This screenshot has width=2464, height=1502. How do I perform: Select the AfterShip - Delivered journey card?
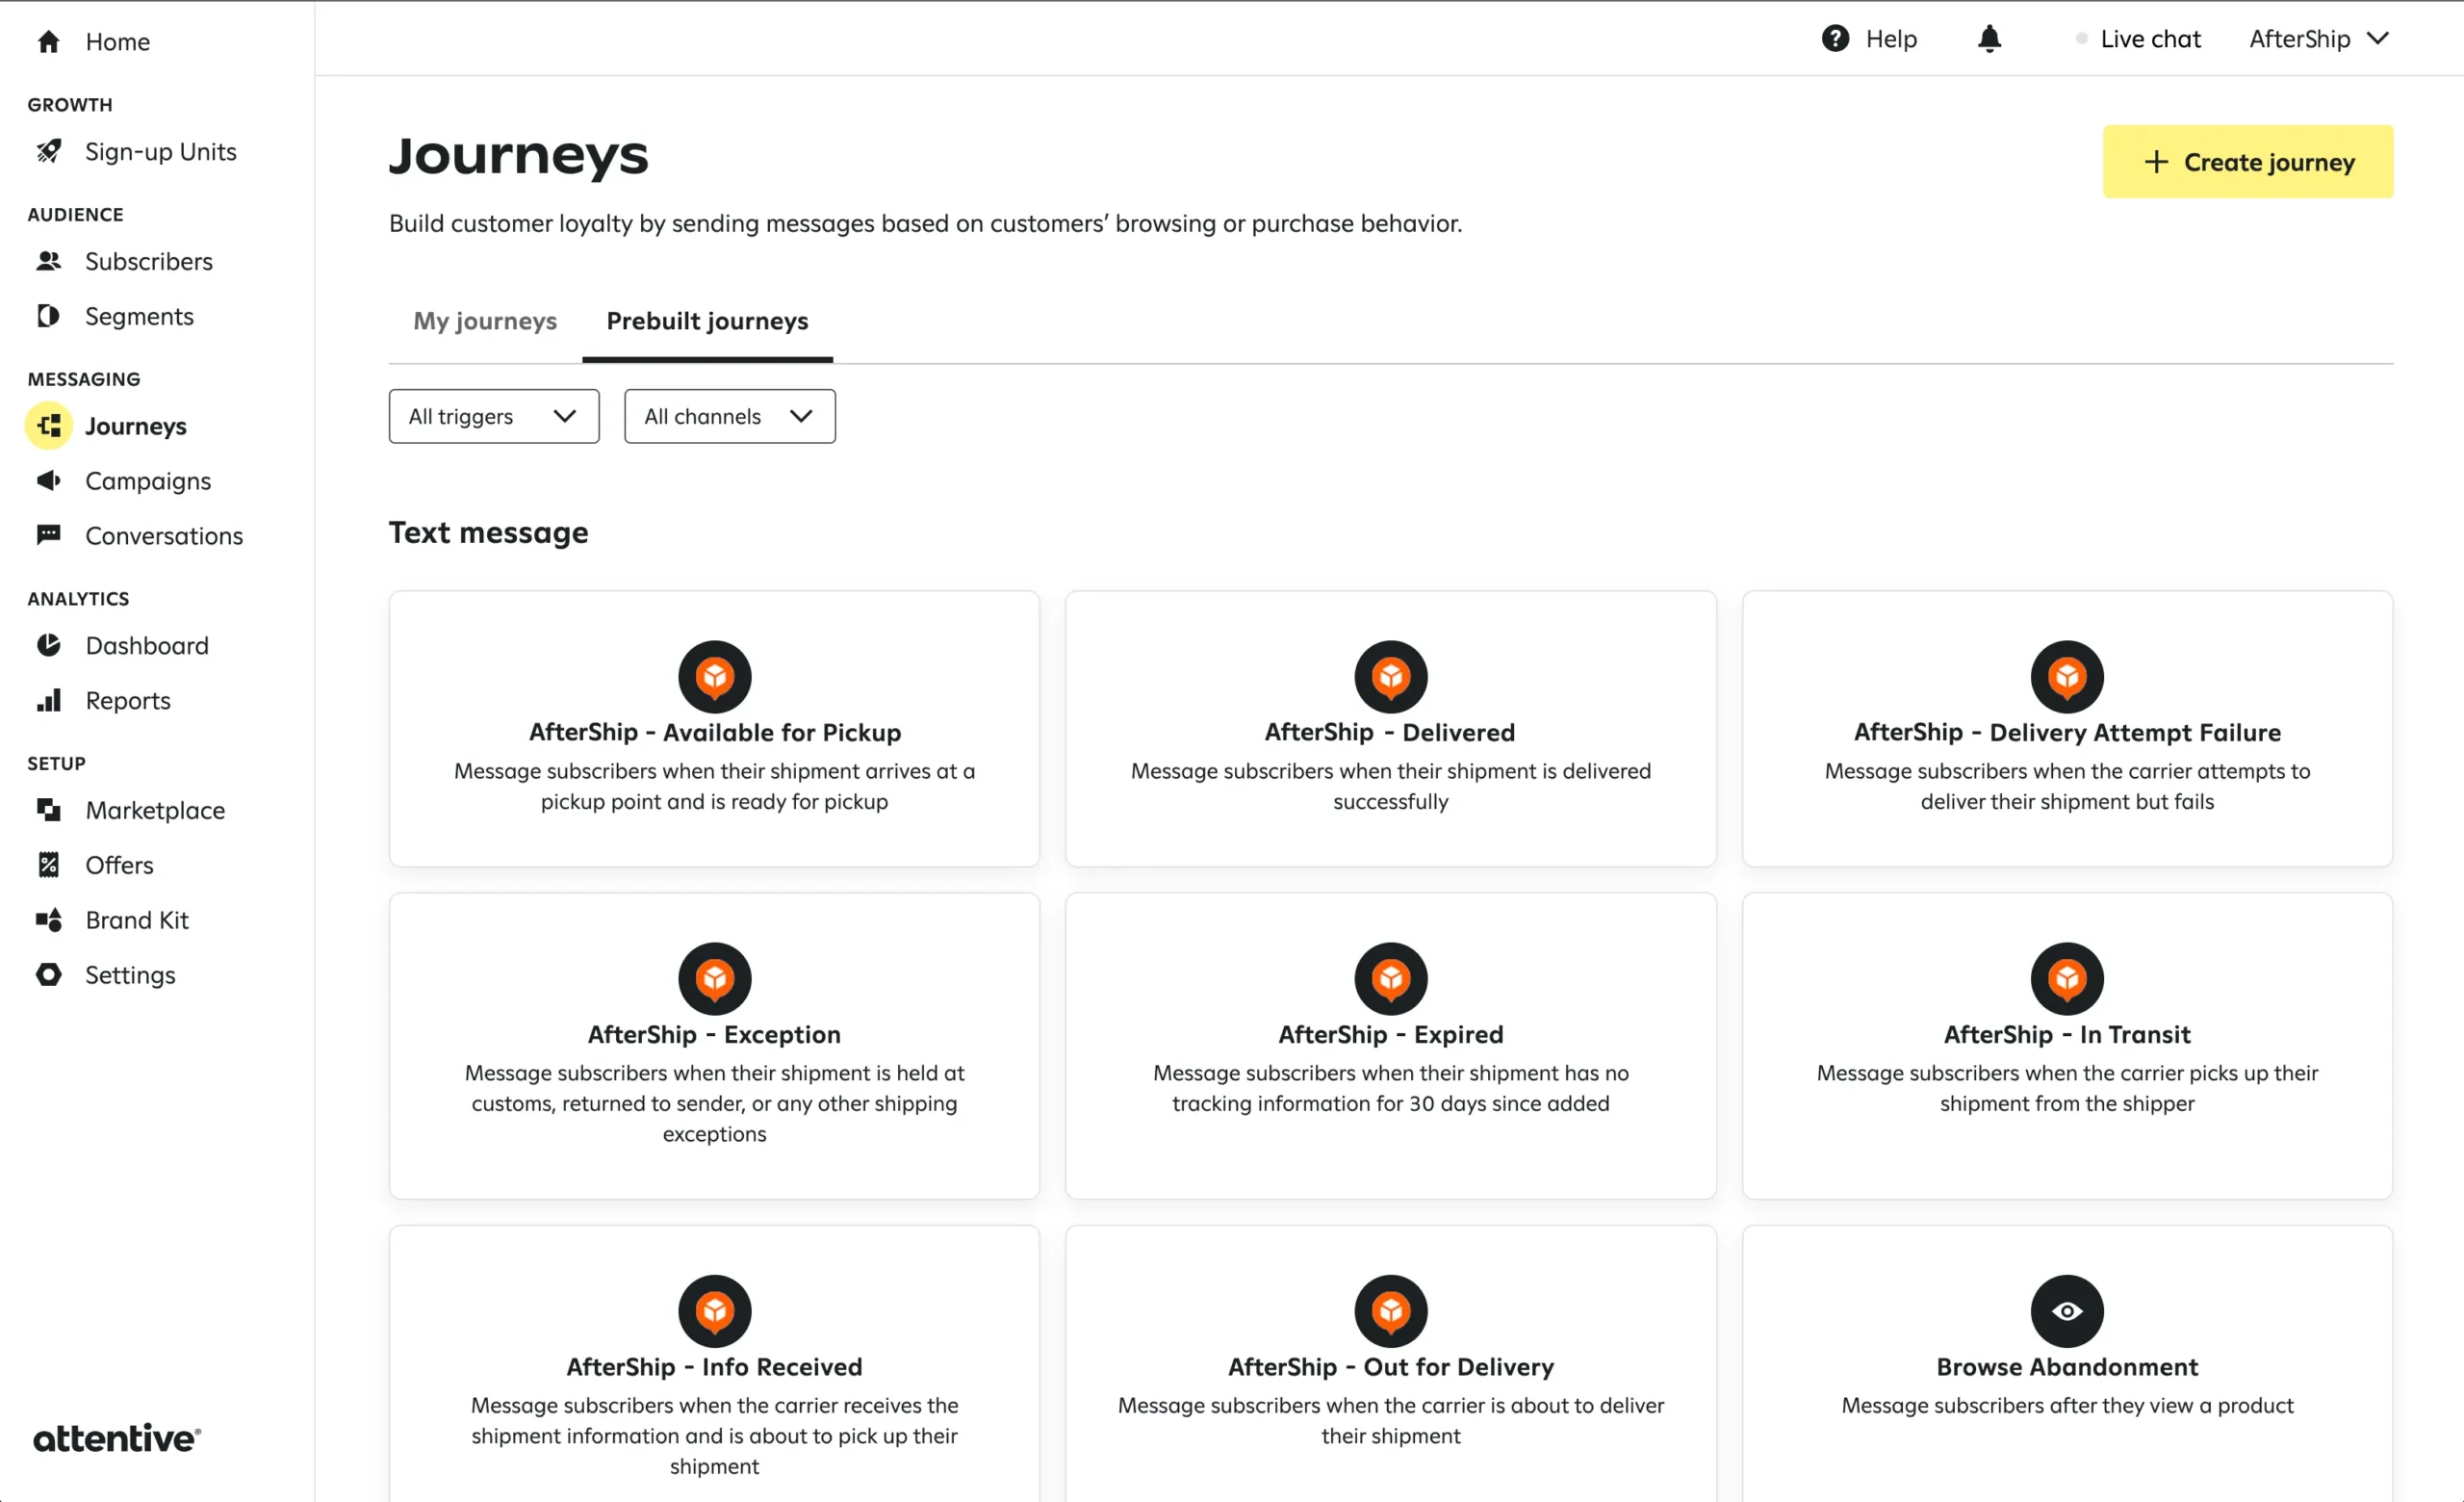[x=1390, y=729]
